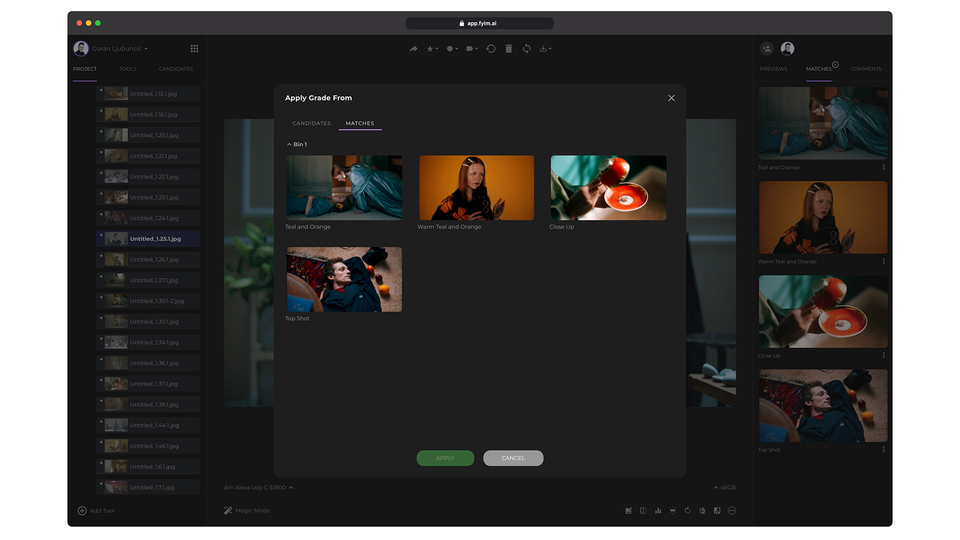Screen dimensions: 960x540
Task: Open the star rating dropdown
Action: pos(432,49)
